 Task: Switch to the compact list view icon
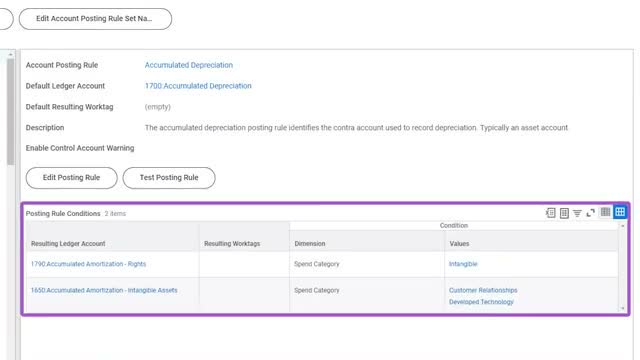[605, 212]
